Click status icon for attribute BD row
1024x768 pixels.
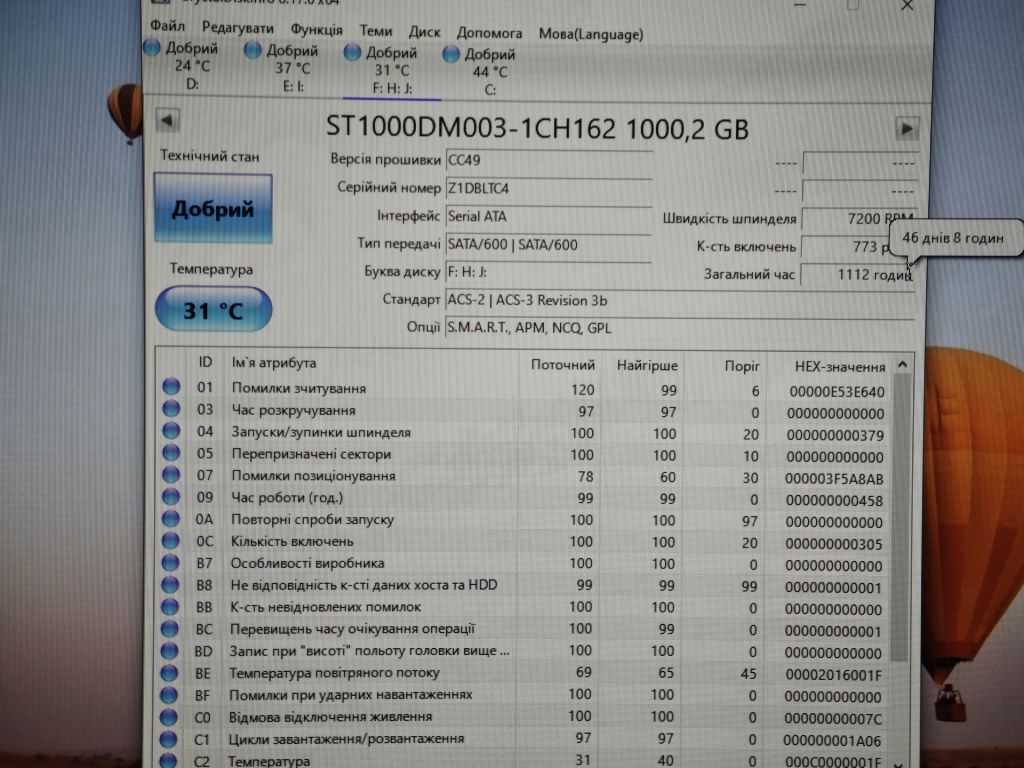(x=169, y=650)
